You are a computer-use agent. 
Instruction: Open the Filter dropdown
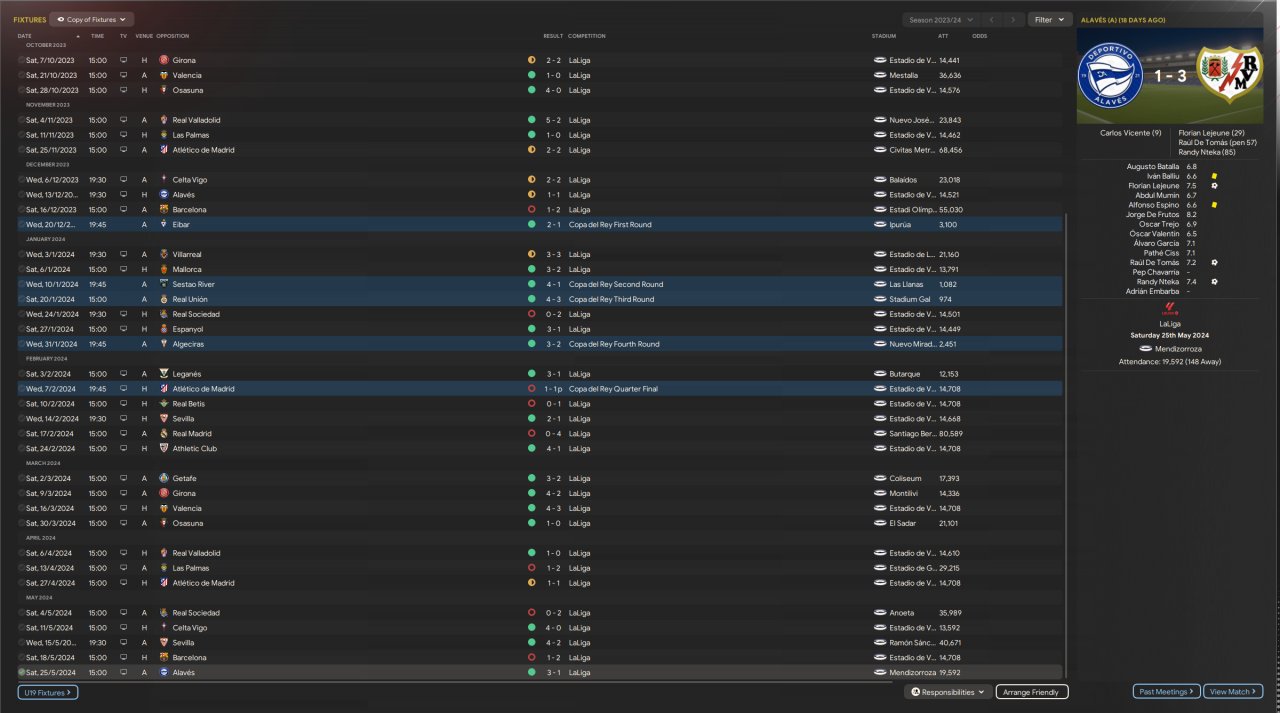coord(1049,19)
